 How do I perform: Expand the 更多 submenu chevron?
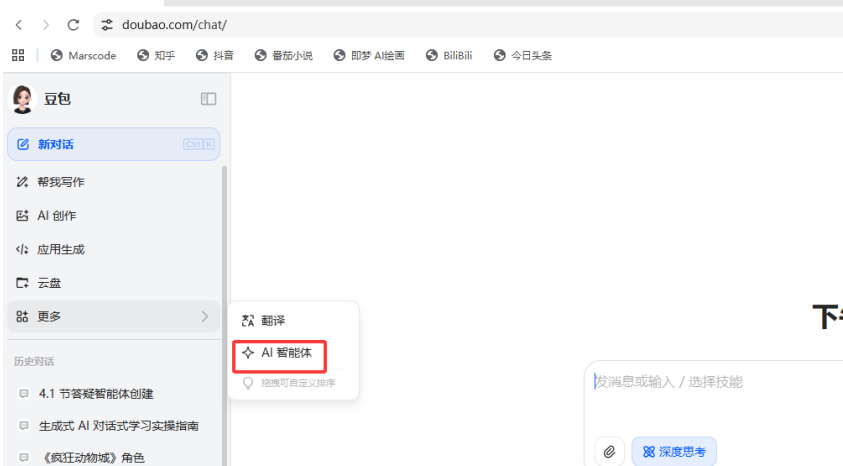tap(205, 317)
